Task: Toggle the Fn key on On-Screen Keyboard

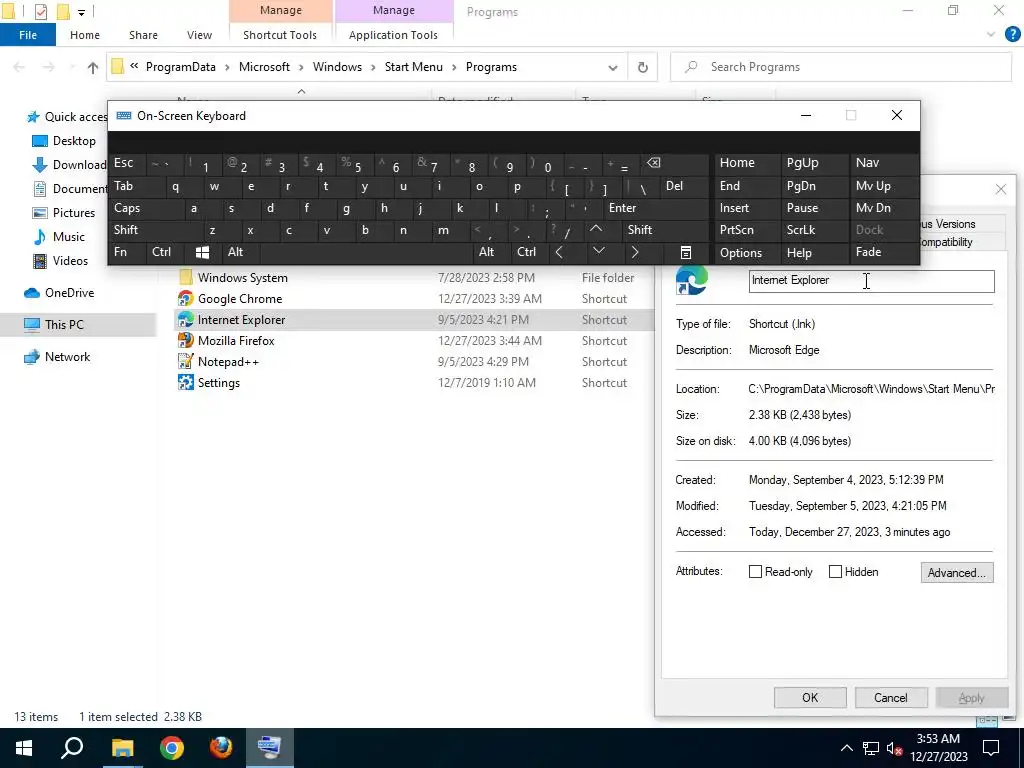Action: 121,252
